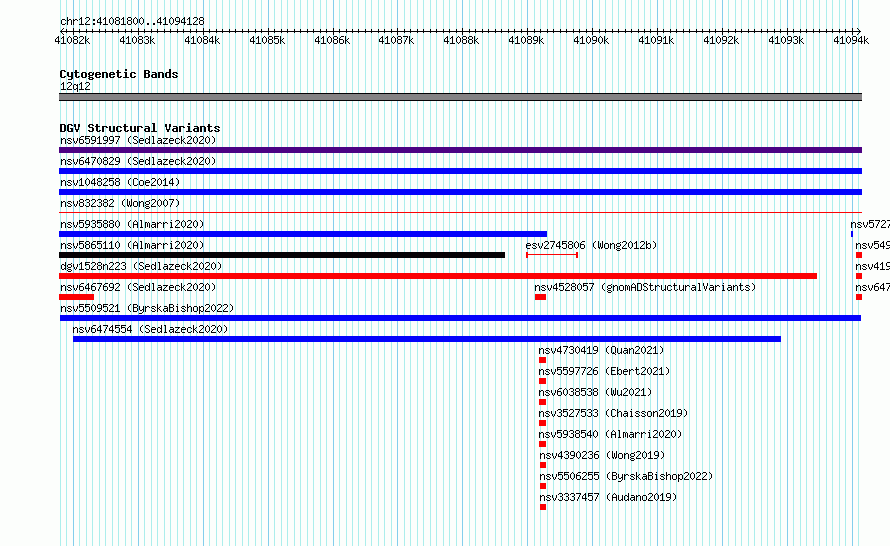Click red marker under nsv5938540
Image resolution: width=890 pixels, height=546 pixels.
543,444
